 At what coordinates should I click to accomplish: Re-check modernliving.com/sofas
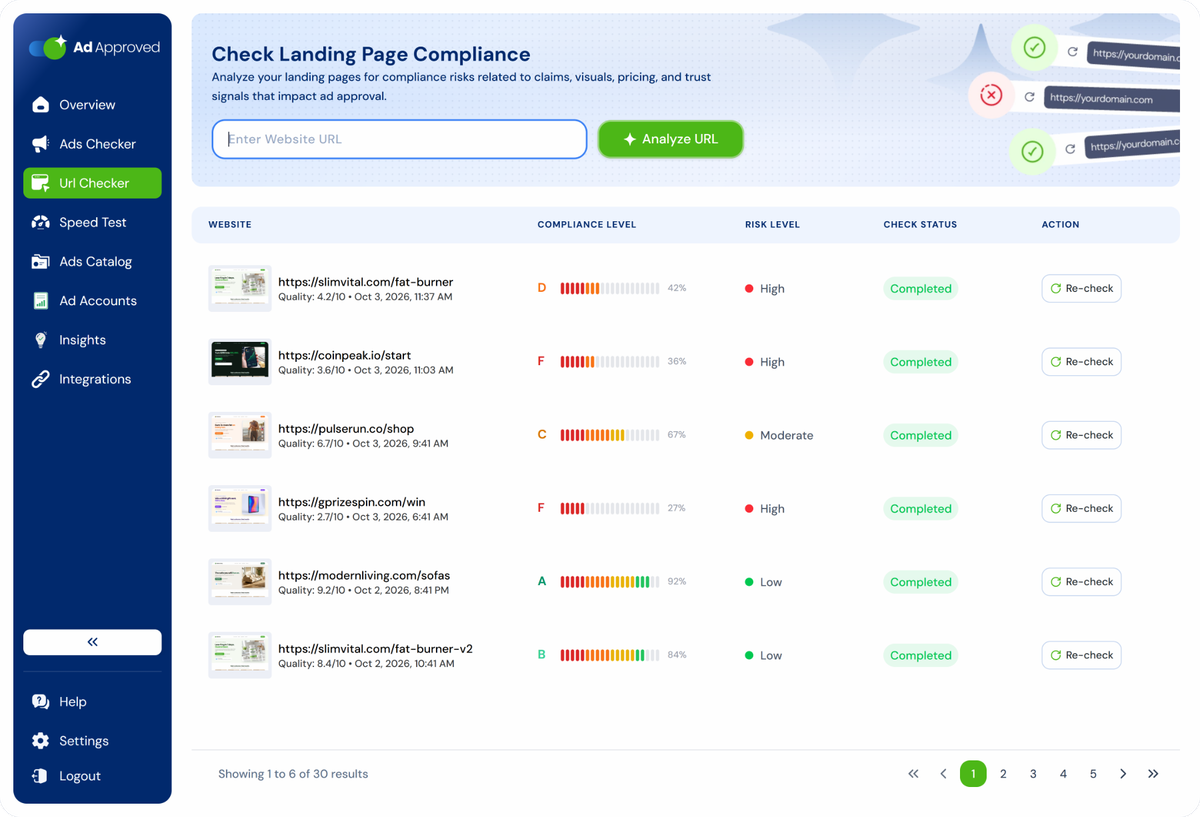click(x=1081, y=582)
